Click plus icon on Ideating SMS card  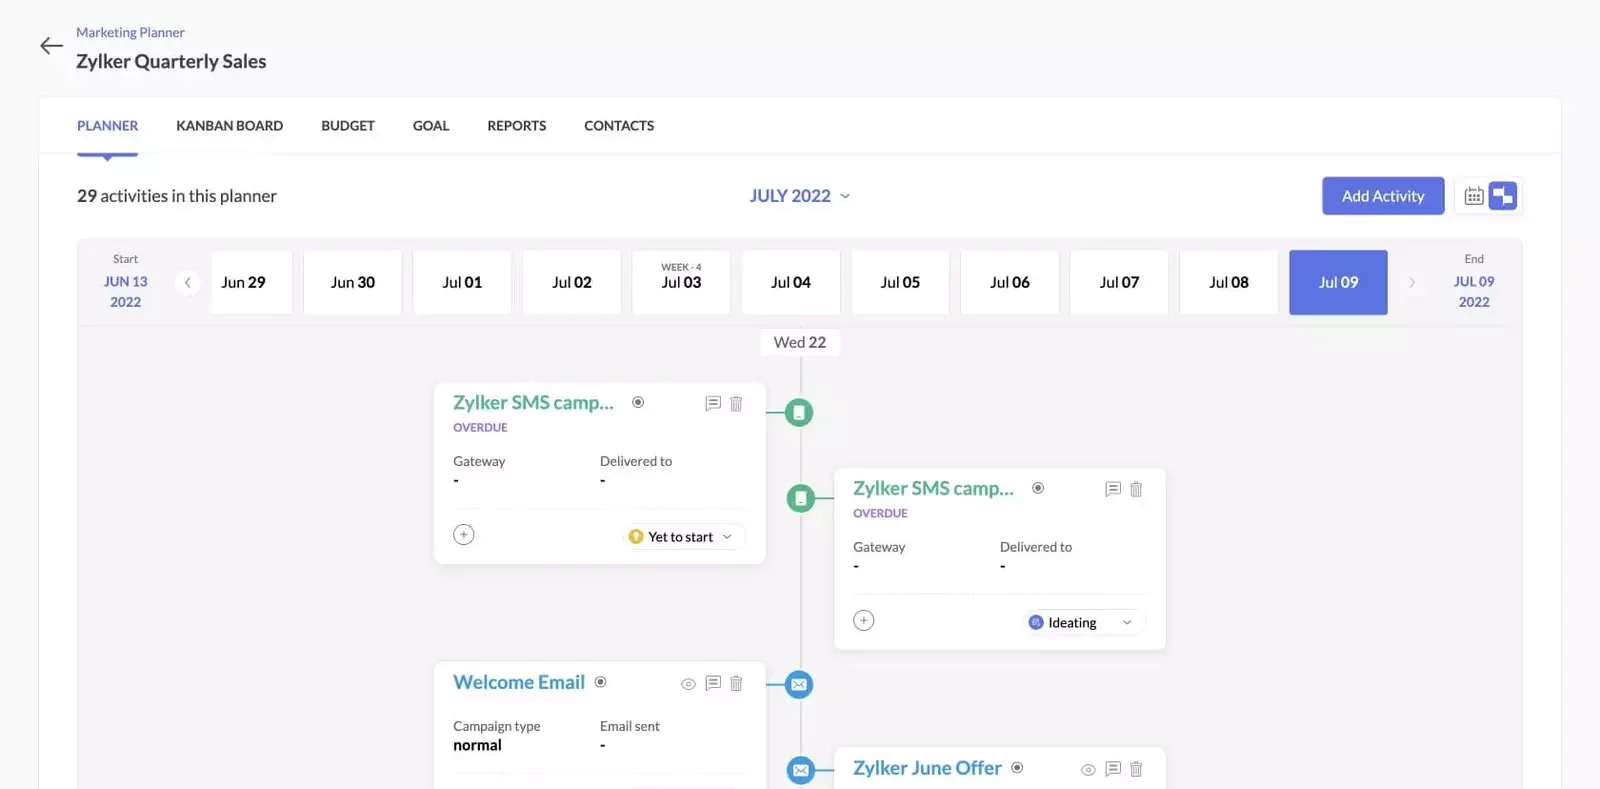point(864,621)
